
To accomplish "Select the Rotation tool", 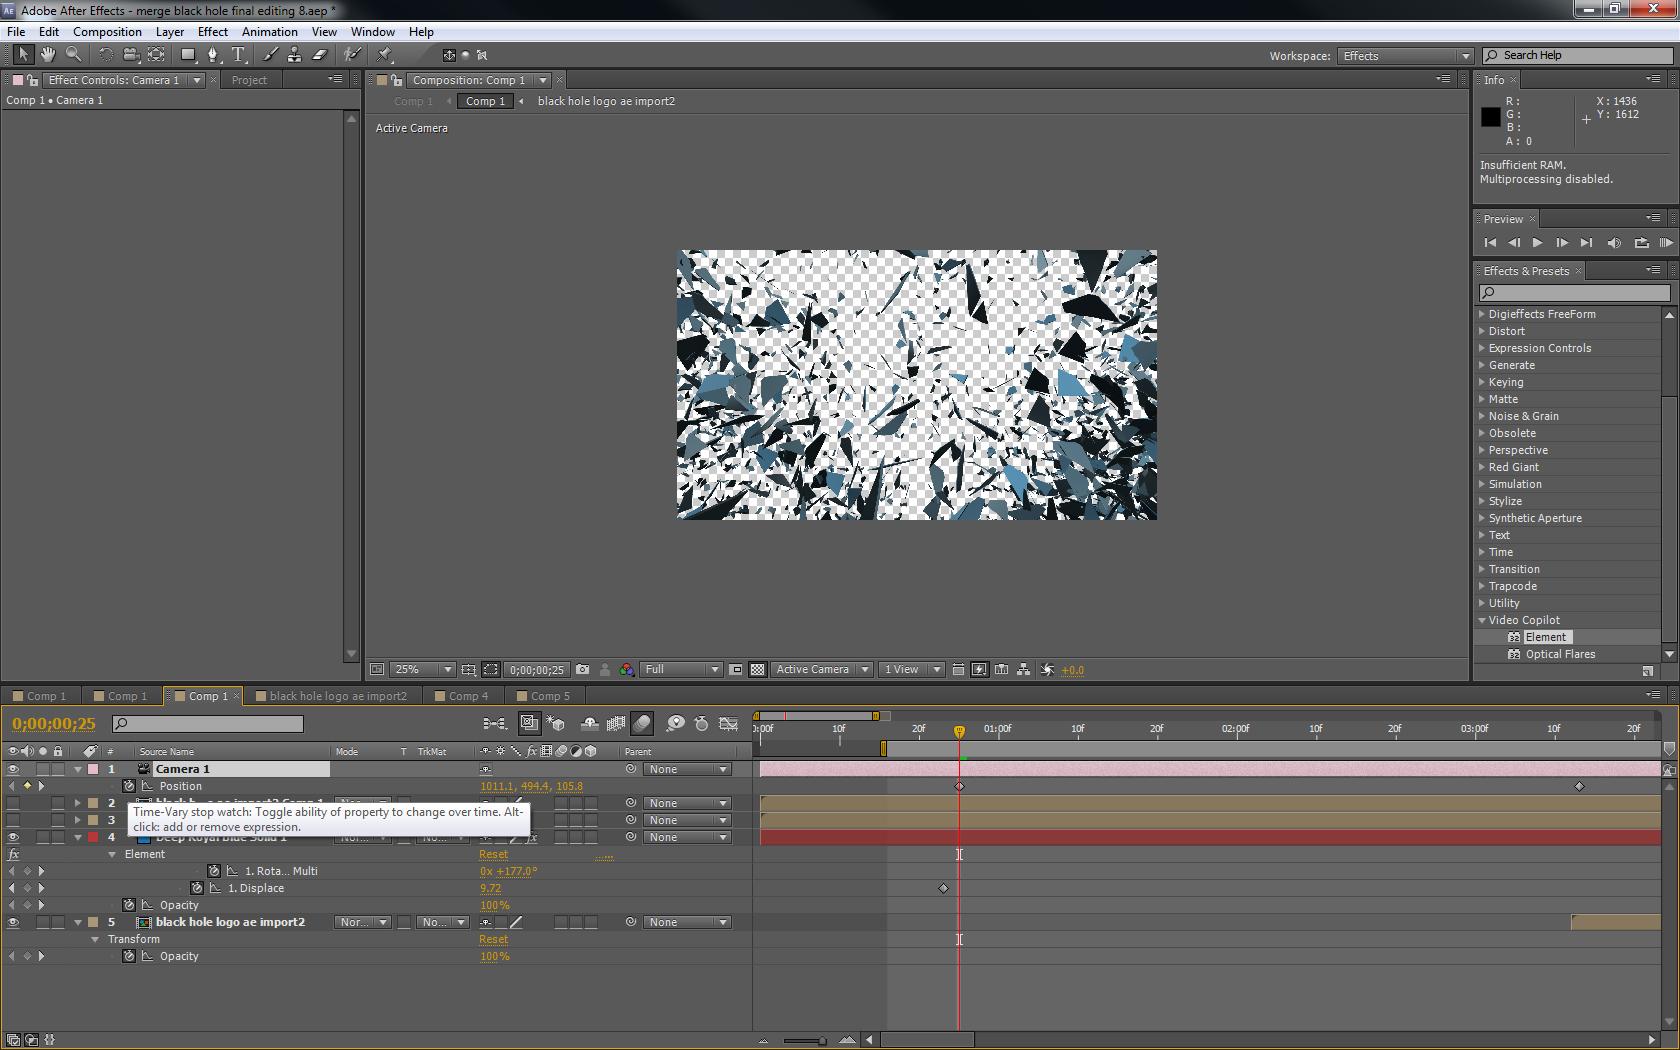I will tap(106, 55).
